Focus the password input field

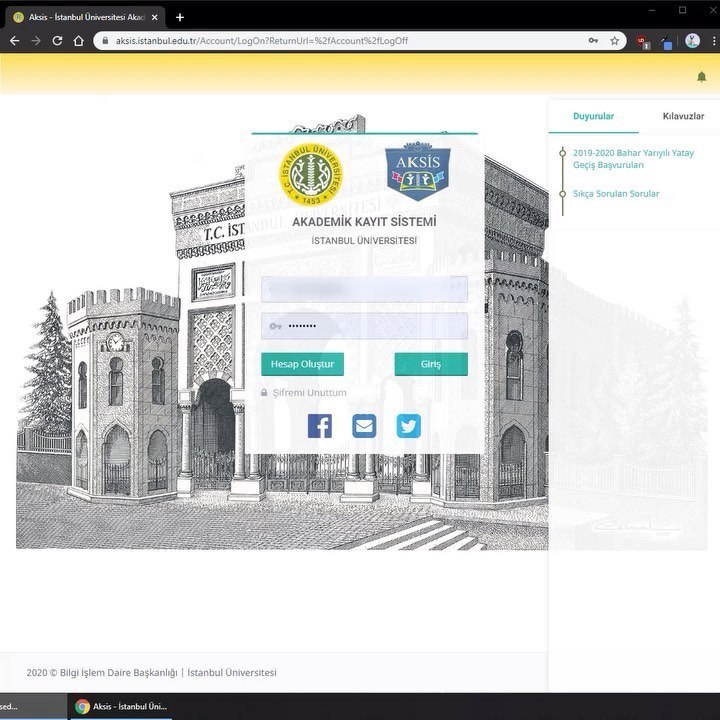tap(364, 326)
